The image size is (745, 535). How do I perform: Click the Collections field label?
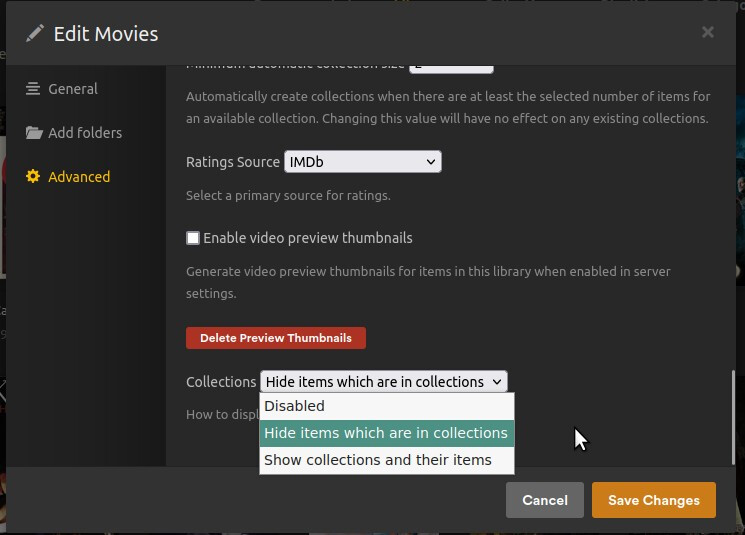click(221, 382)
